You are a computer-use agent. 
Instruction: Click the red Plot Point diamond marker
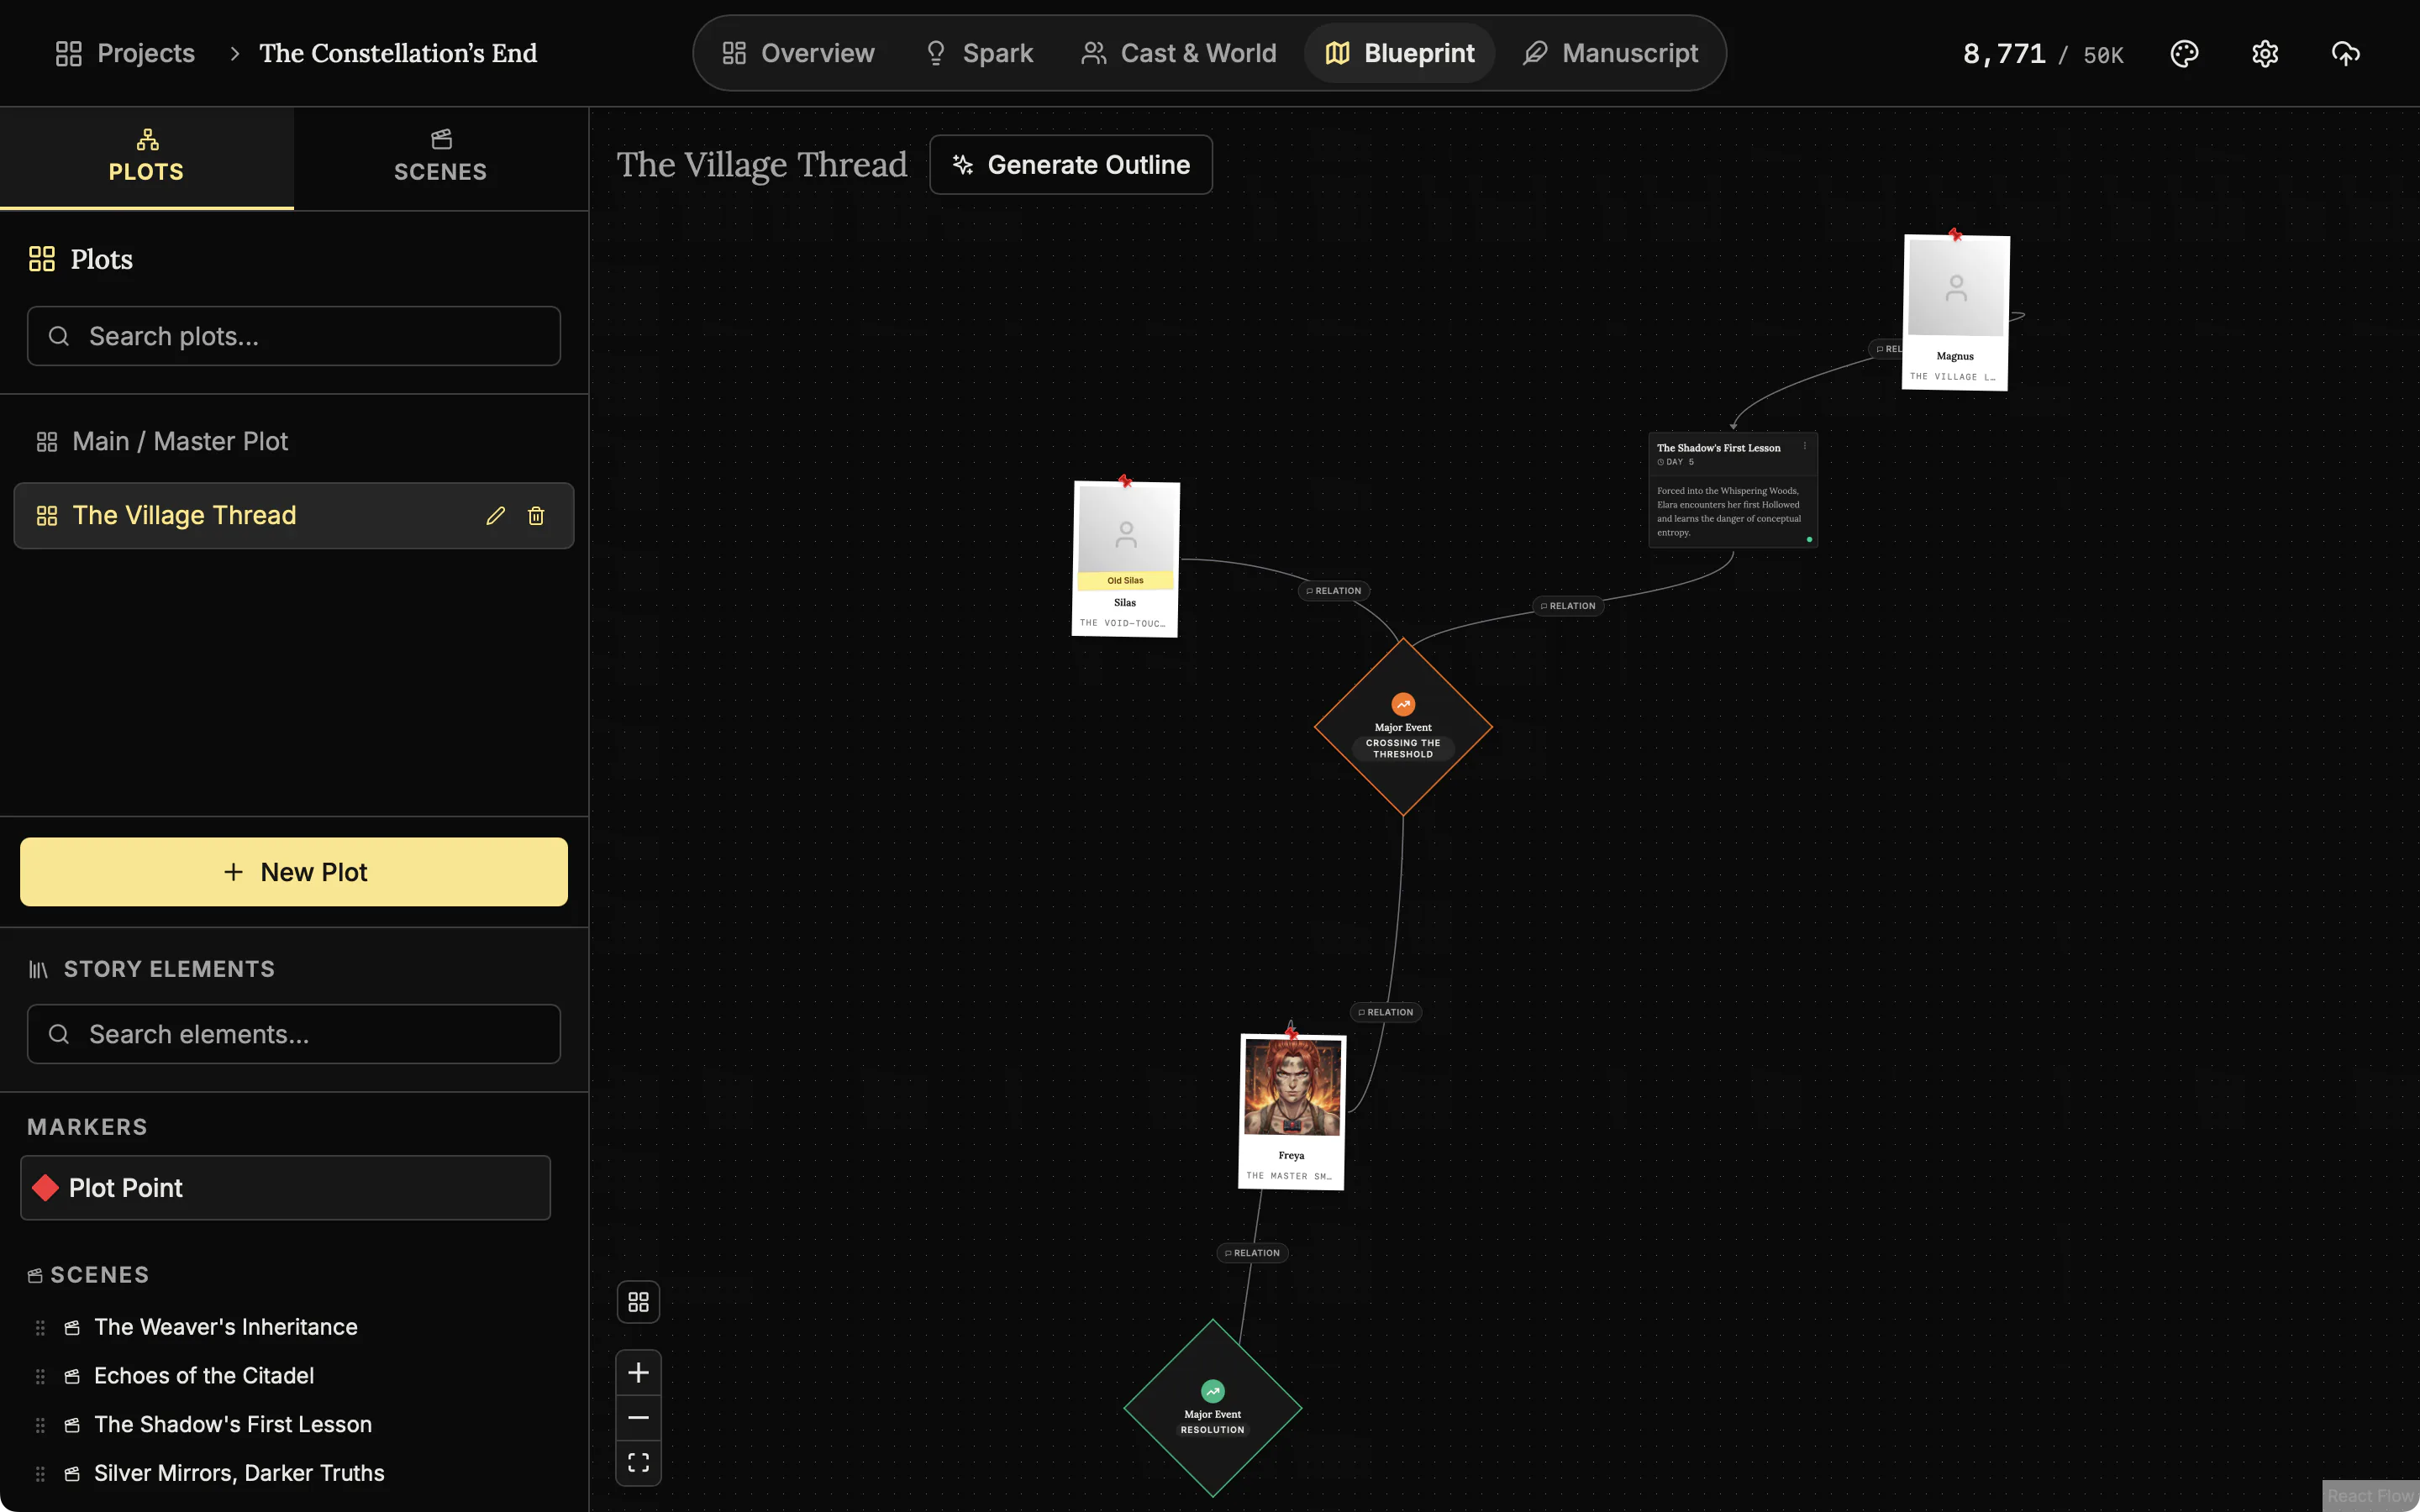(45, 1188)
